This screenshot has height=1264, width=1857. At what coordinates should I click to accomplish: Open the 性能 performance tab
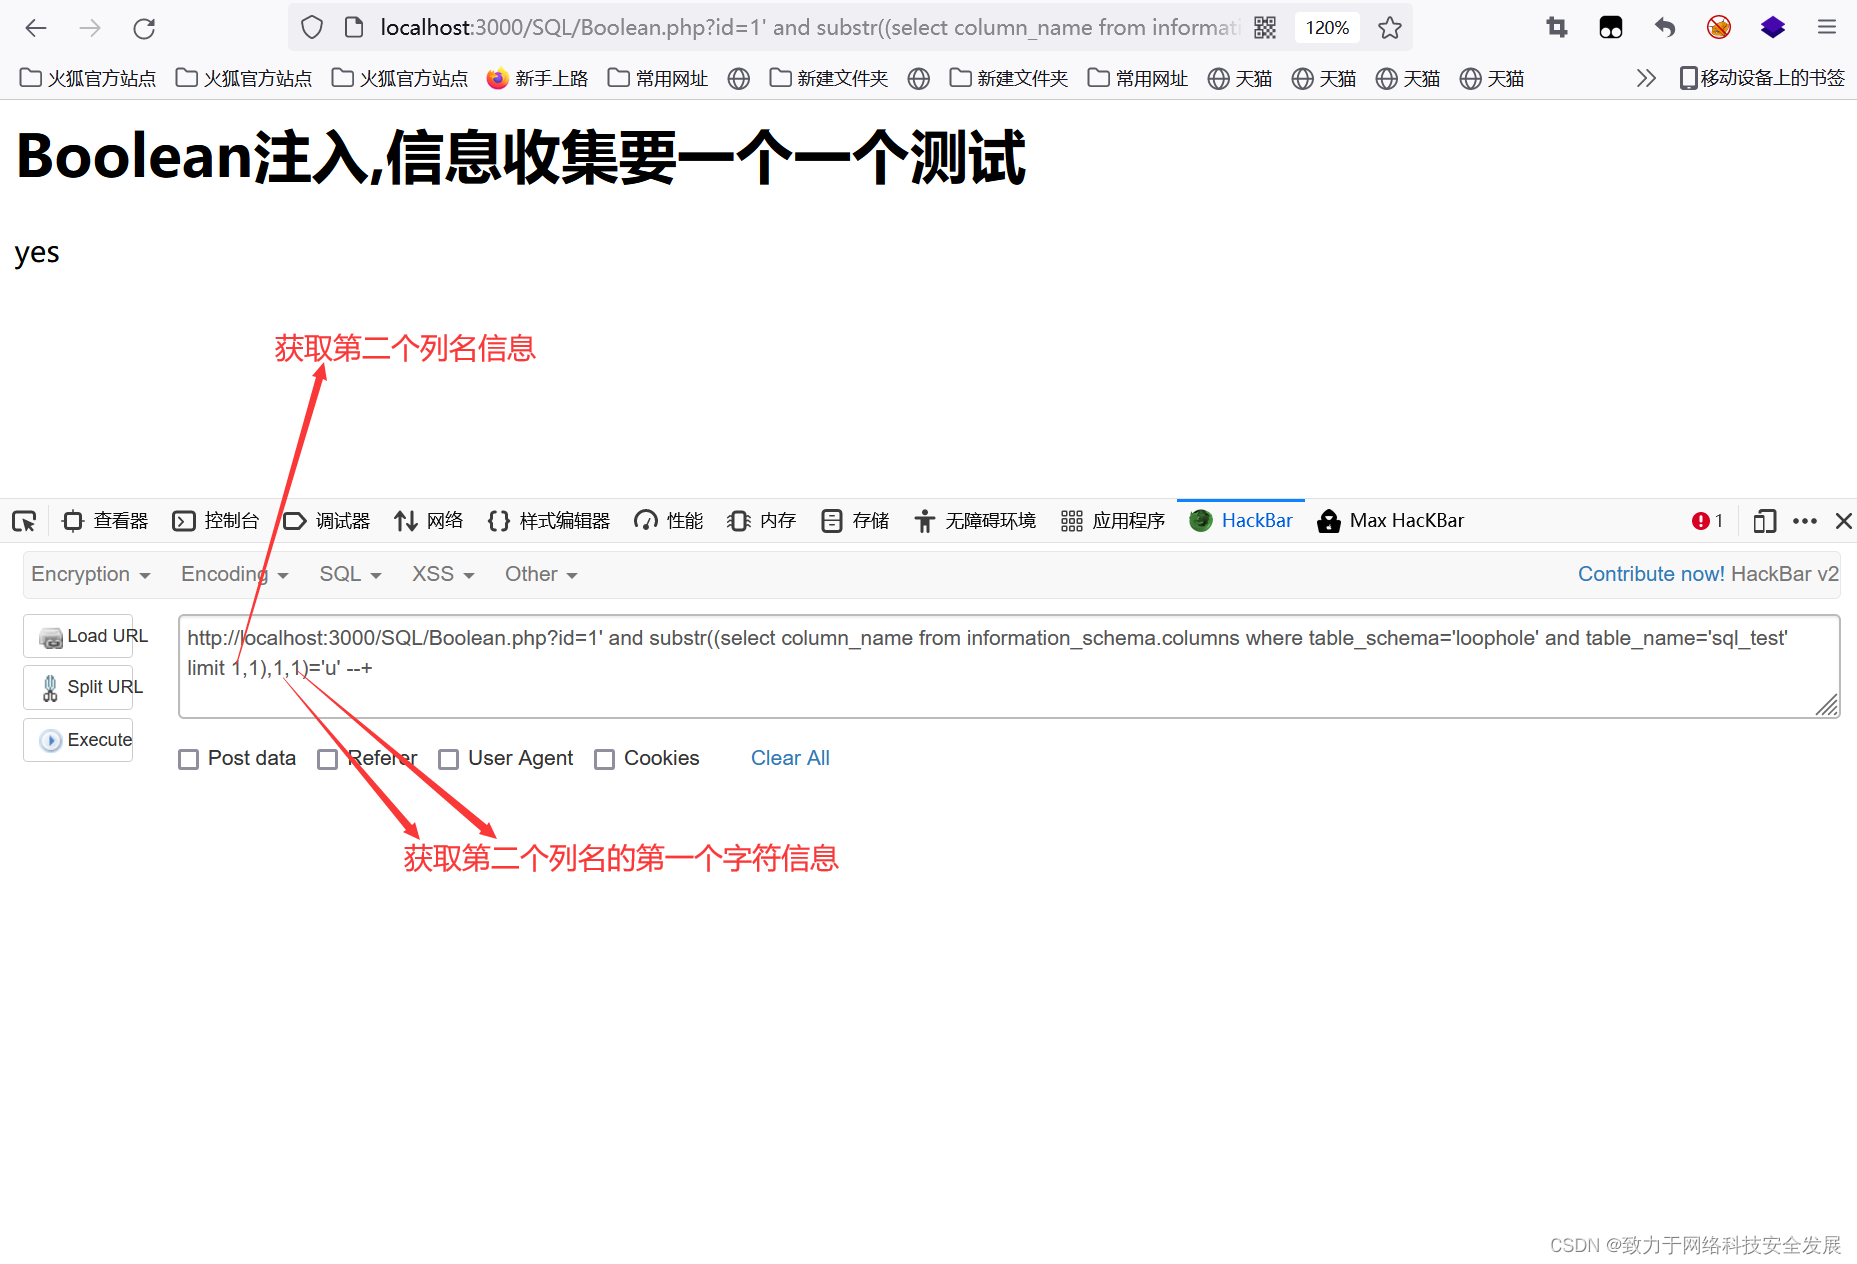669,521
